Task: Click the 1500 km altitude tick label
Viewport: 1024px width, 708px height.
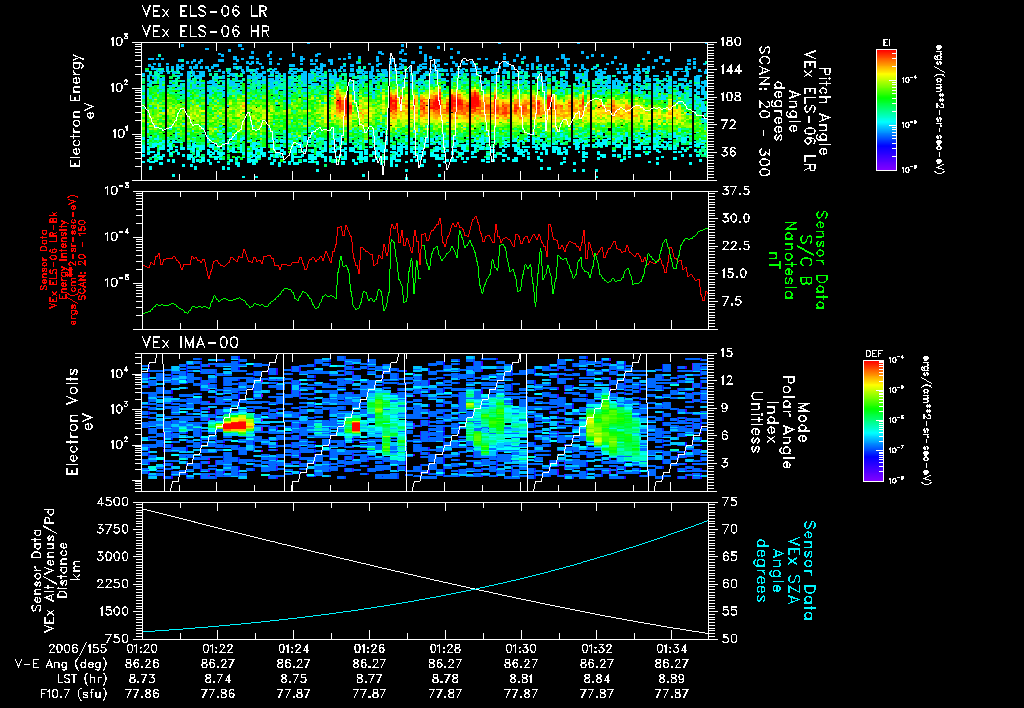Action: coord(112,612)
